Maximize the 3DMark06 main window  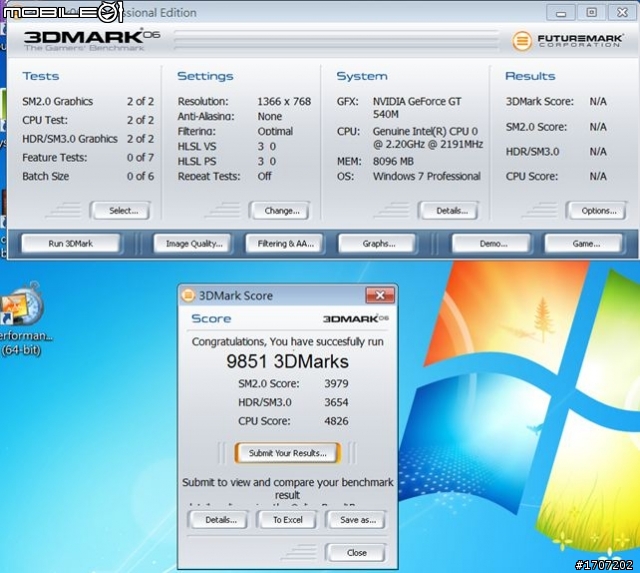(x=591, y=13)
